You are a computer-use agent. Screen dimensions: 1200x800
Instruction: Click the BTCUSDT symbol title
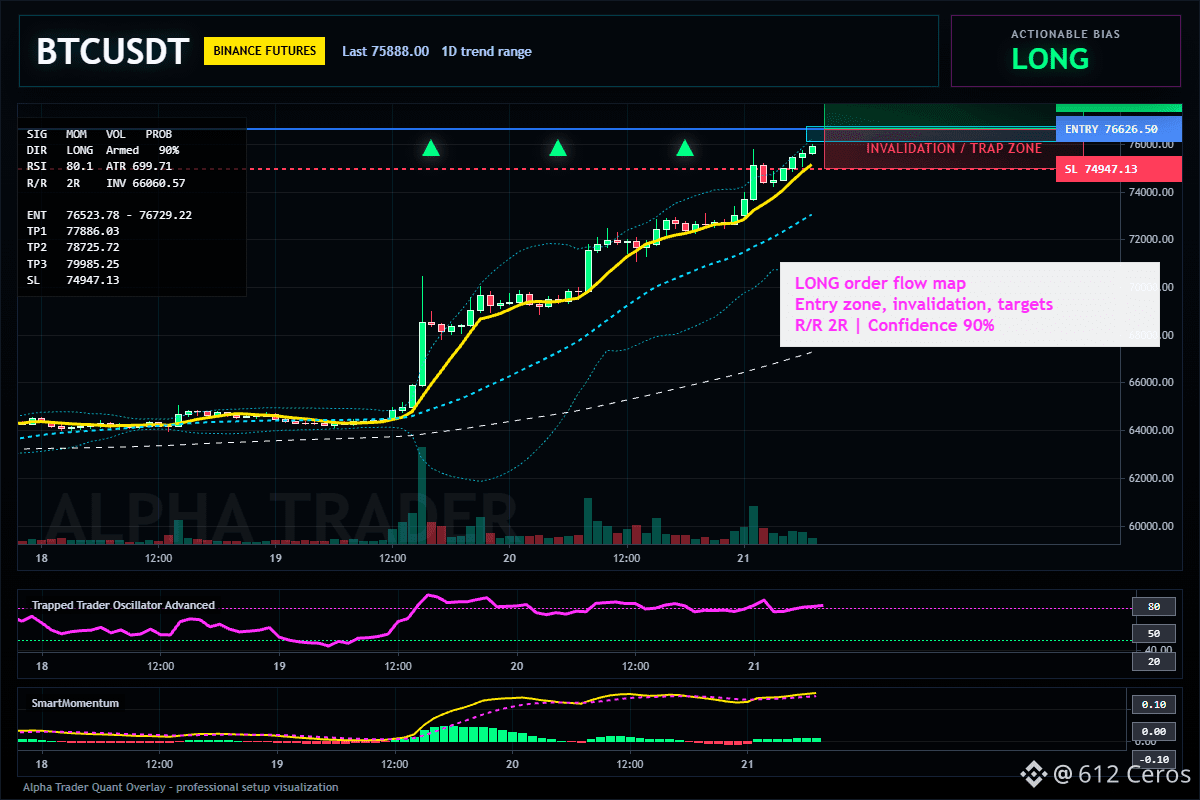point(112,51)
